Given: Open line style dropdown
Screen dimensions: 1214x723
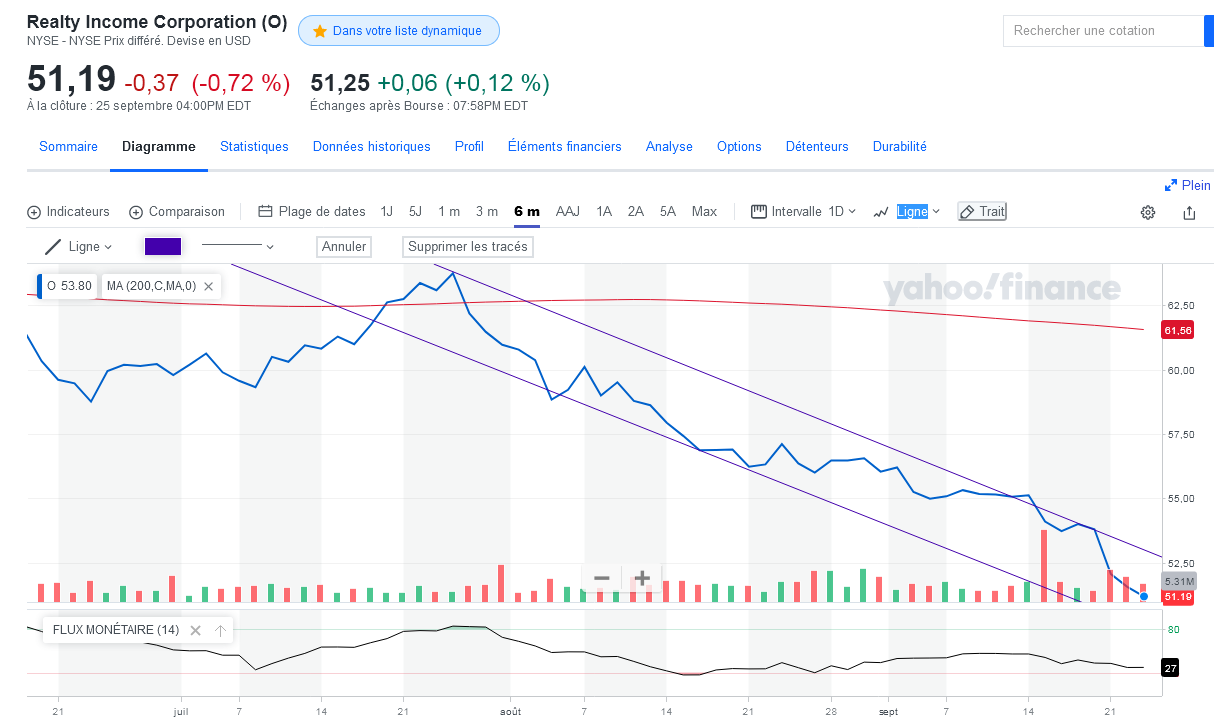Looking at the screenshot, I should pyautogui.click(x=238, y=246).
